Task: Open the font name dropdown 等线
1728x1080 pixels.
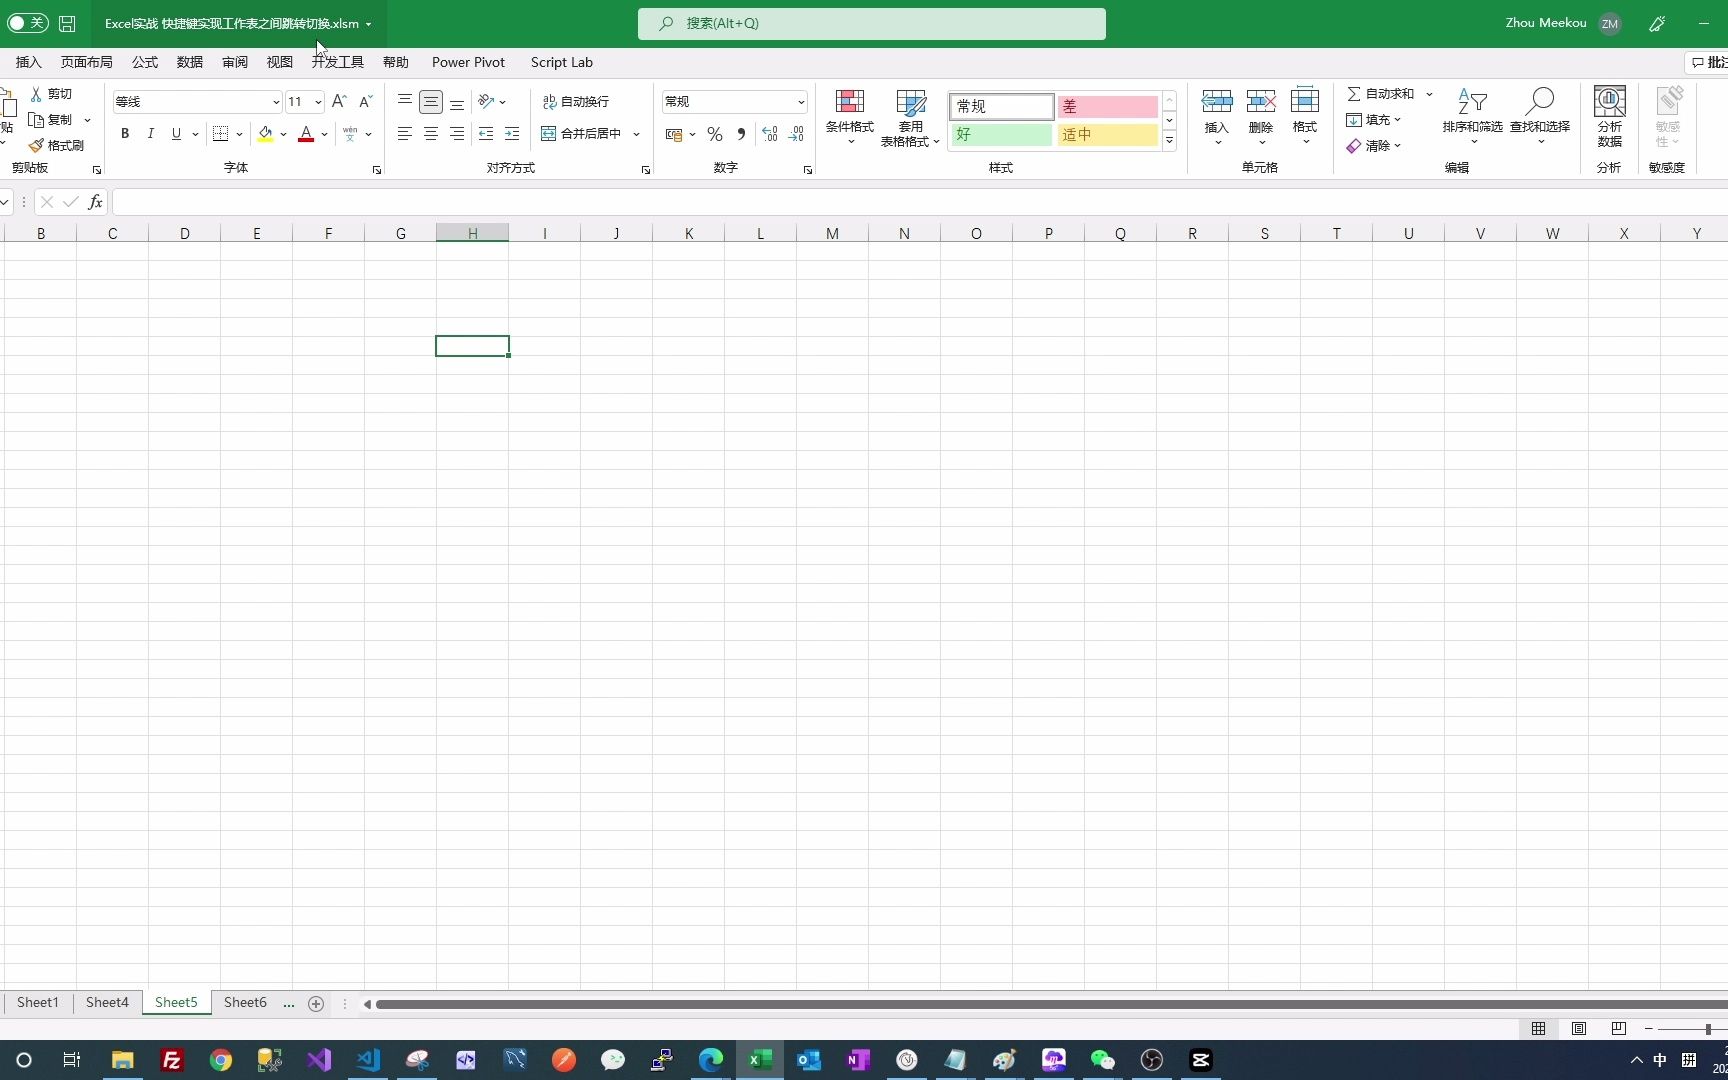Action: 276,102
